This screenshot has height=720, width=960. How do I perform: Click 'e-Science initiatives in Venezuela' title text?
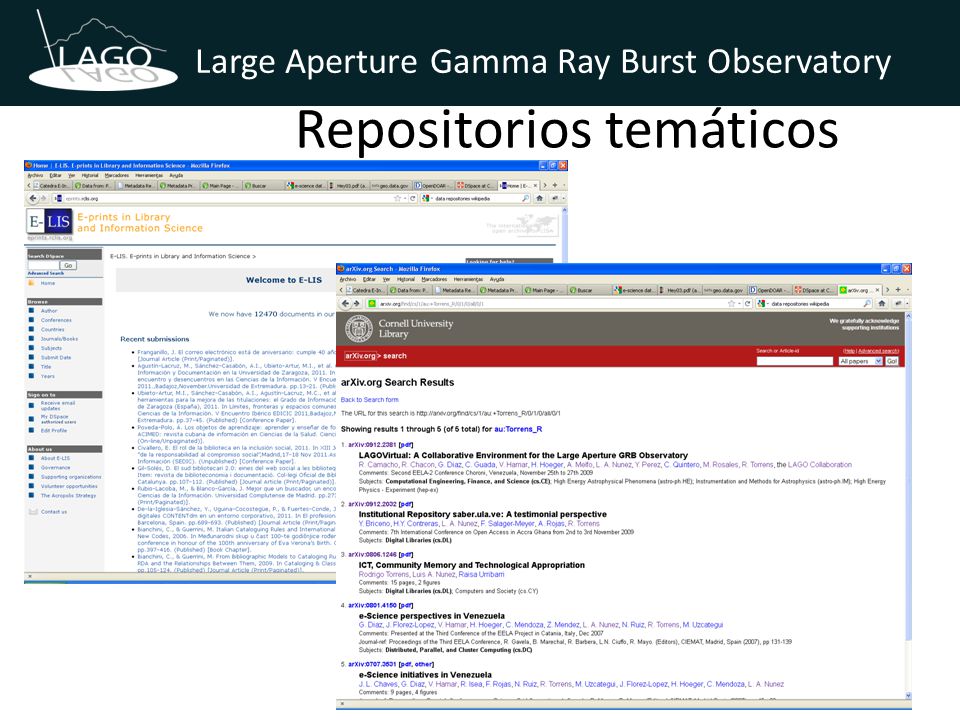(x=425, y=675)
